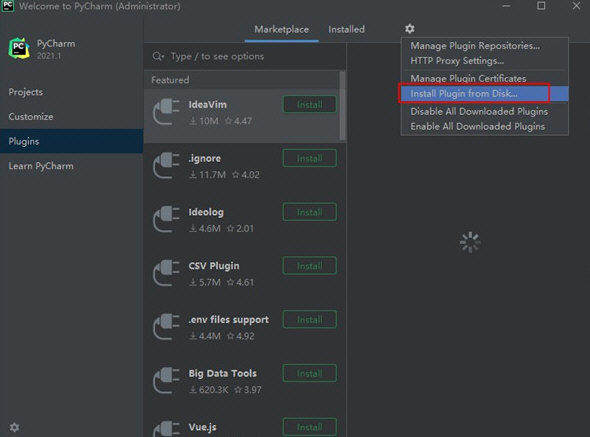Install the .env files support plugin

point(309,320)
